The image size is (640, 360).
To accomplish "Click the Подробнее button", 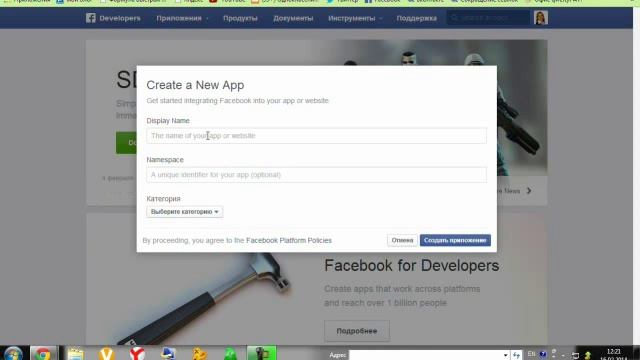I will point(357,331).
